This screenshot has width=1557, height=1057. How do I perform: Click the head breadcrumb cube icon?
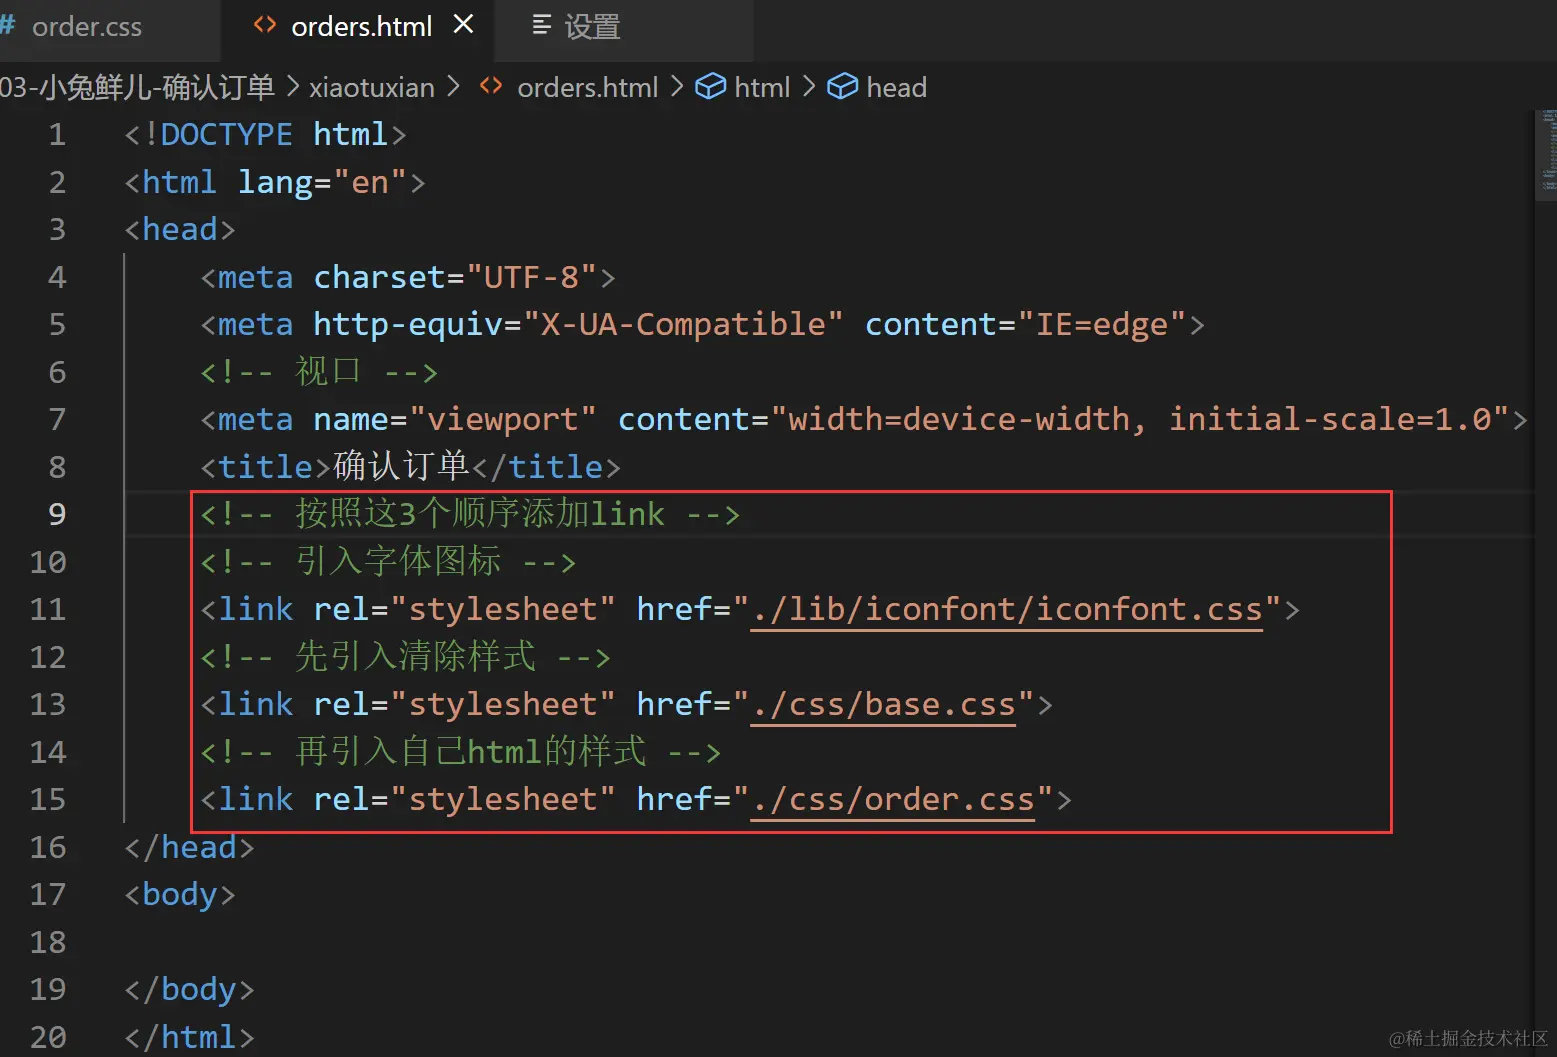click(842, 87)
